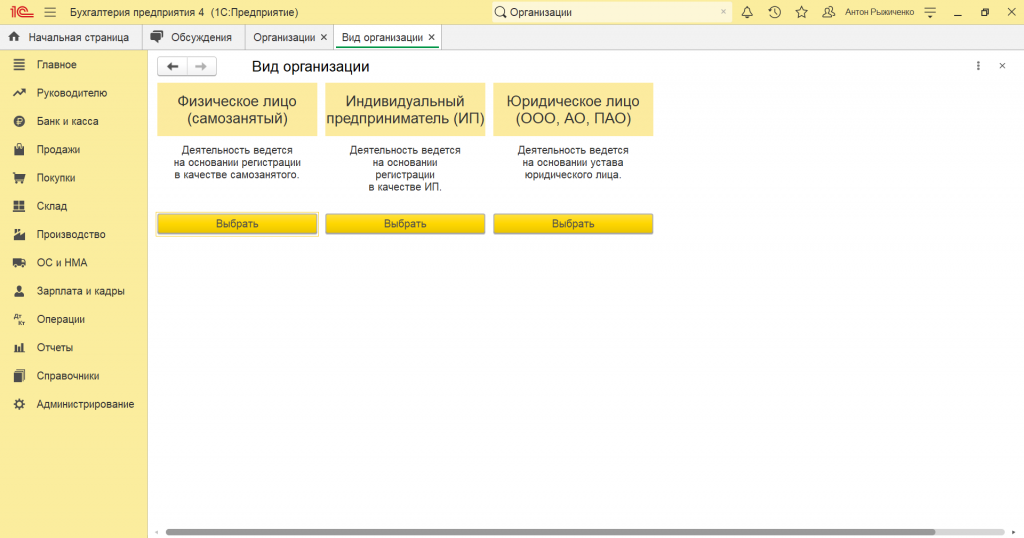Screen dimensions: 1024x538
Task: Choose Выбрать under Юридическое лицо
Action: click(x=573, y=224)
